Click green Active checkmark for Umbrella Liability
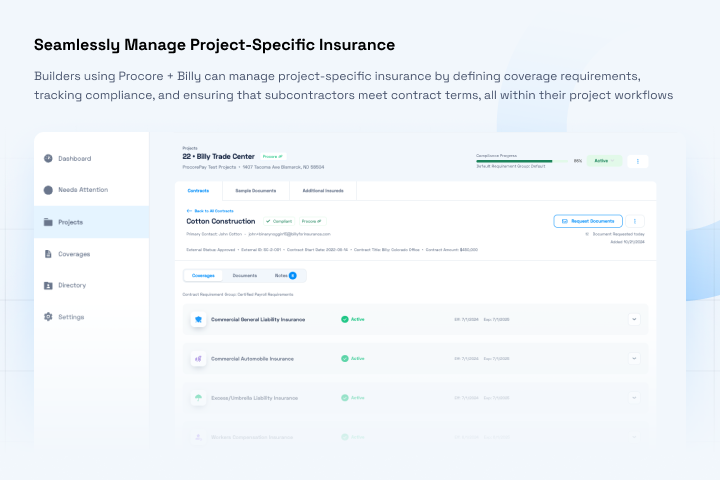720x480 pixels. 345,398
